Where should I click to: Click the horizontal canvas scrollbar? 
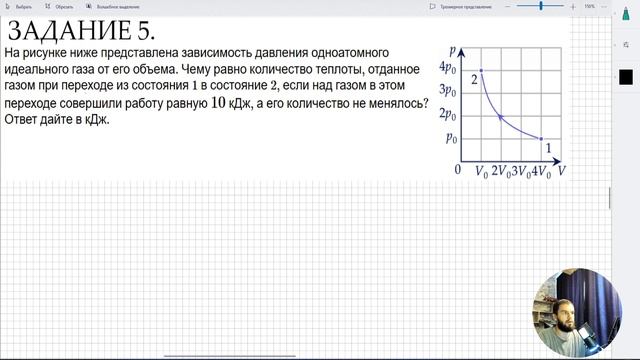tap(230, 356)
